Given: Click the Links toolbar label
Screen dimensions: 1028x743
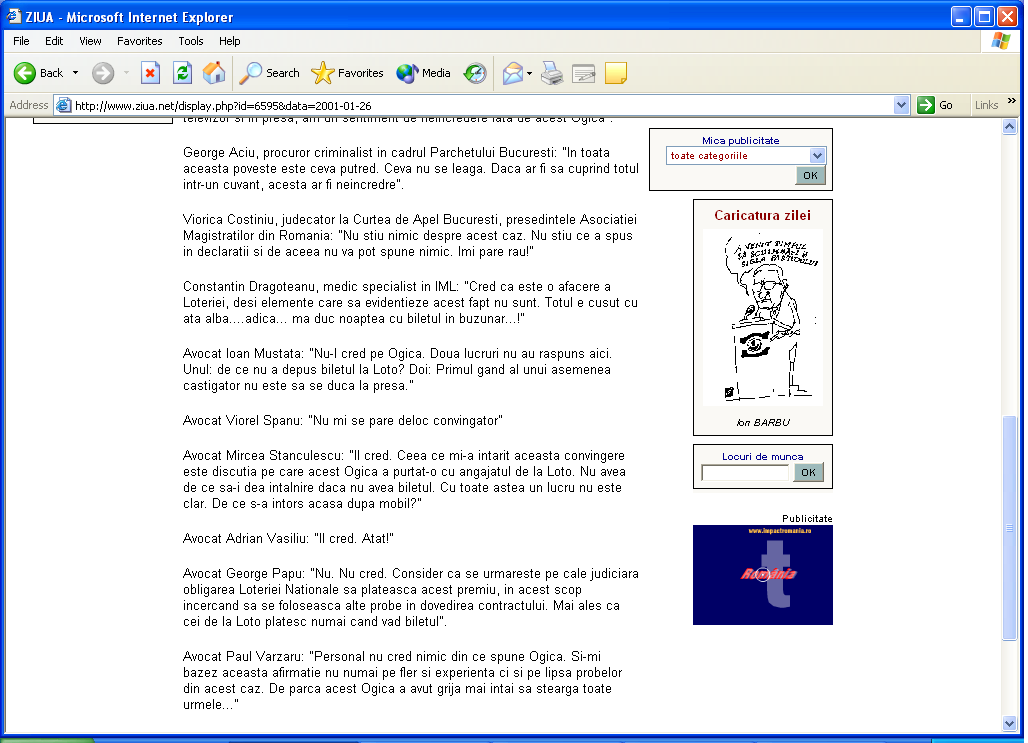Looking at the screenshot, I should pyautogui.click(x=986, y=105).
